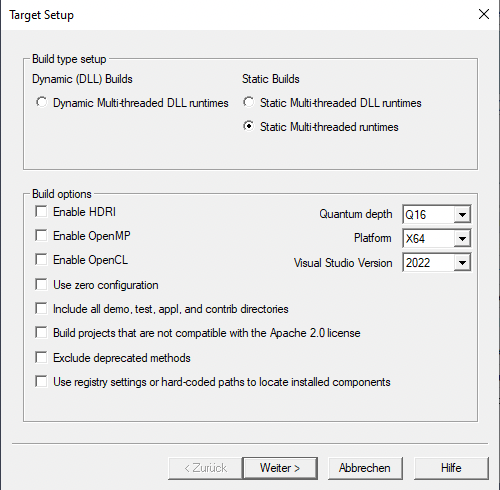Click the Abbrechen button
500x490 pixels.
click(365, 468)
